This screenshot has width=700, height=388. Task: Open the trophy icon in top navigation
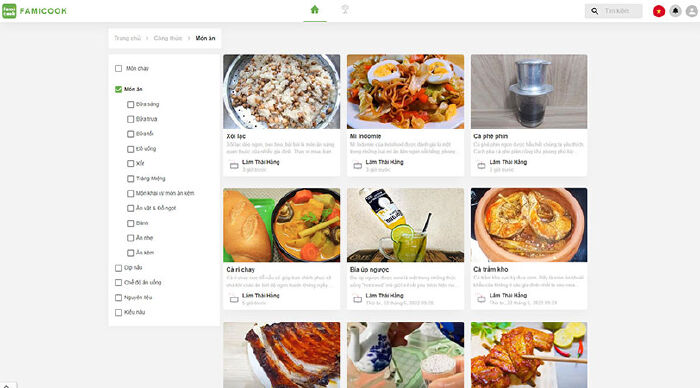tap(345, 10)
